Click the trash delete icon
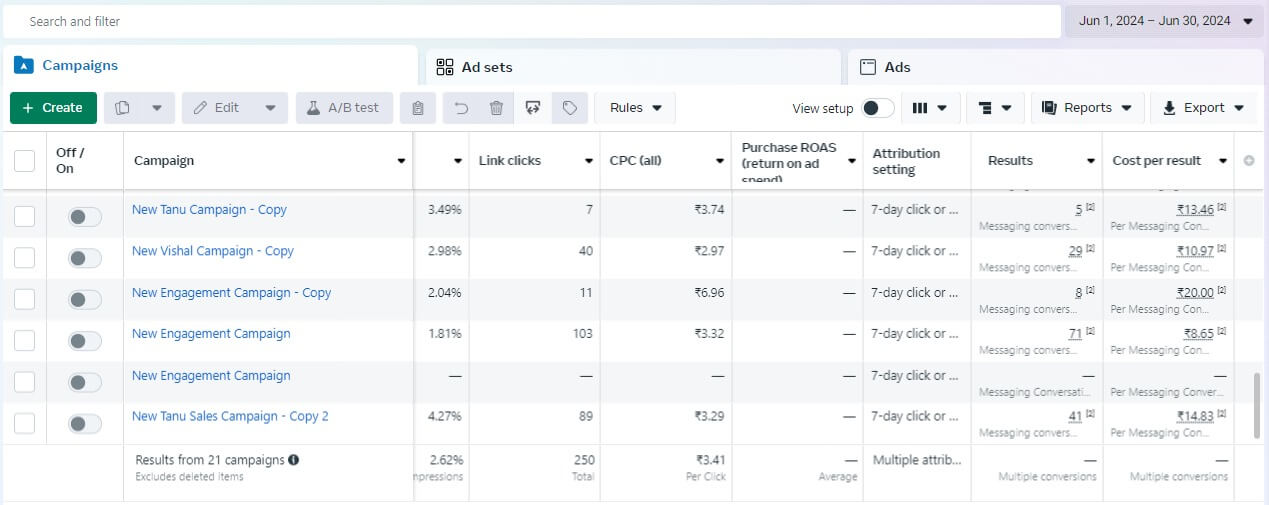The image size is (1269, 505). (496, 108)
